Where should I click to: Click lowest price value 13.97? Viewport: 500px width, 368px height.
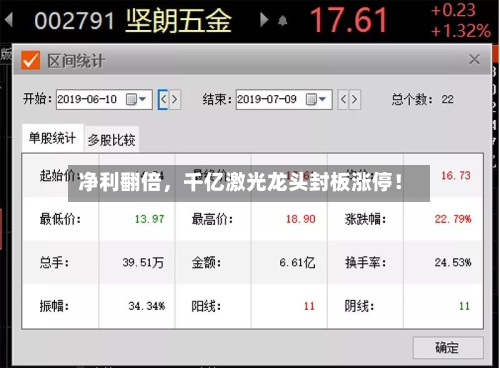click(149, 219)
